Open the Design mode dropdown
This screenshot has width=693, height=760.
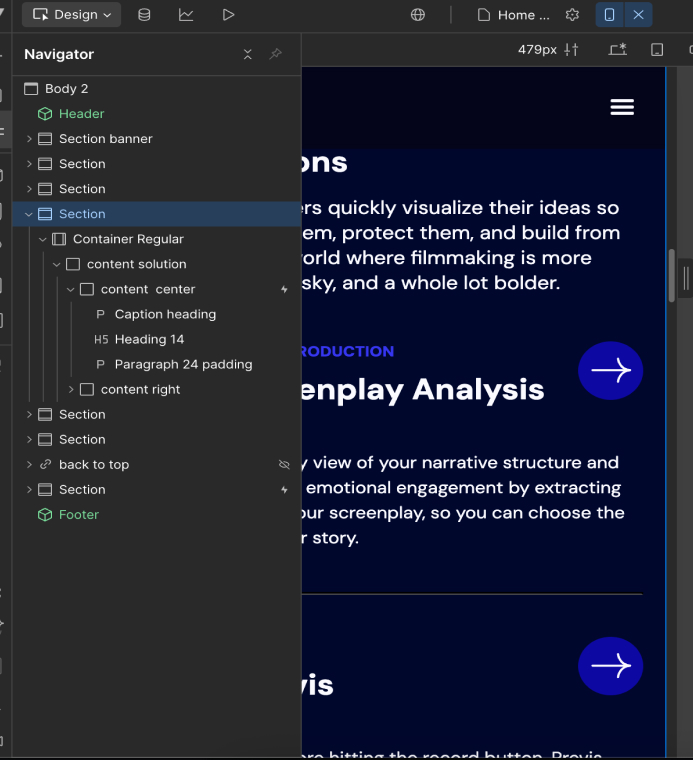(x=72, y=15)
